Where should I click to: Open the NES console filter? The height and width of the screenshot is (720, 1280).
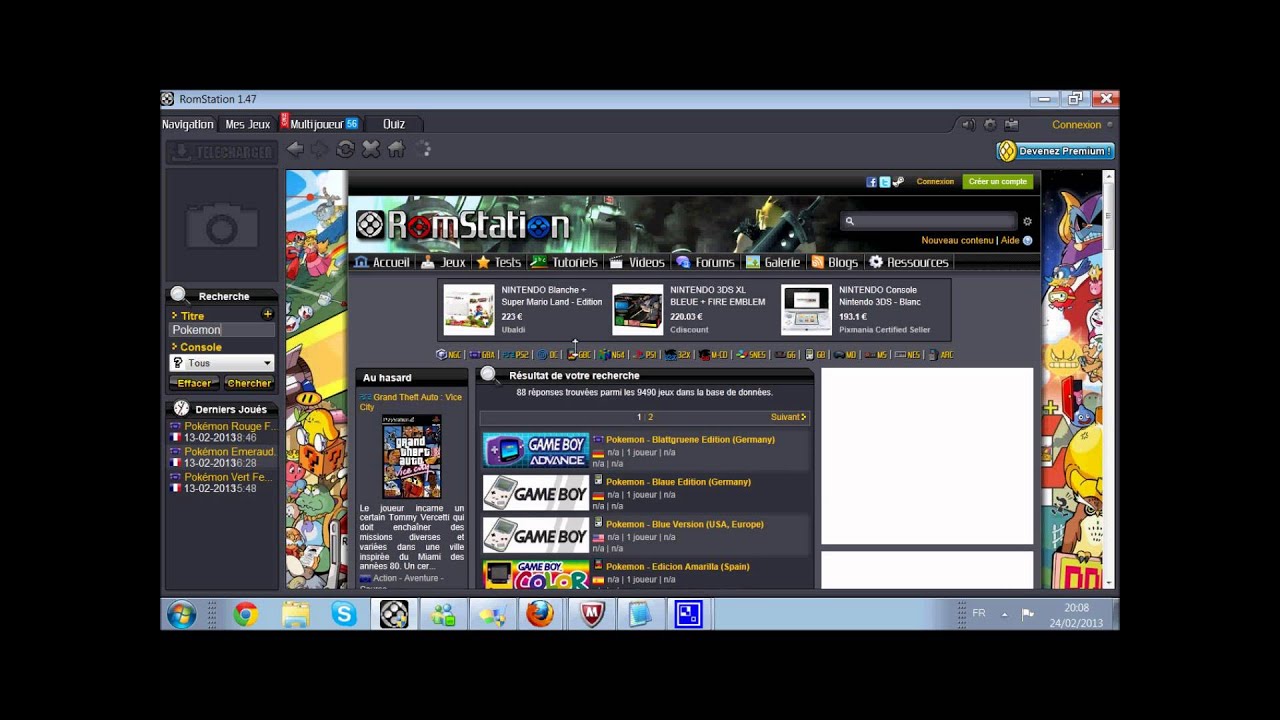[x=907, y=355]
